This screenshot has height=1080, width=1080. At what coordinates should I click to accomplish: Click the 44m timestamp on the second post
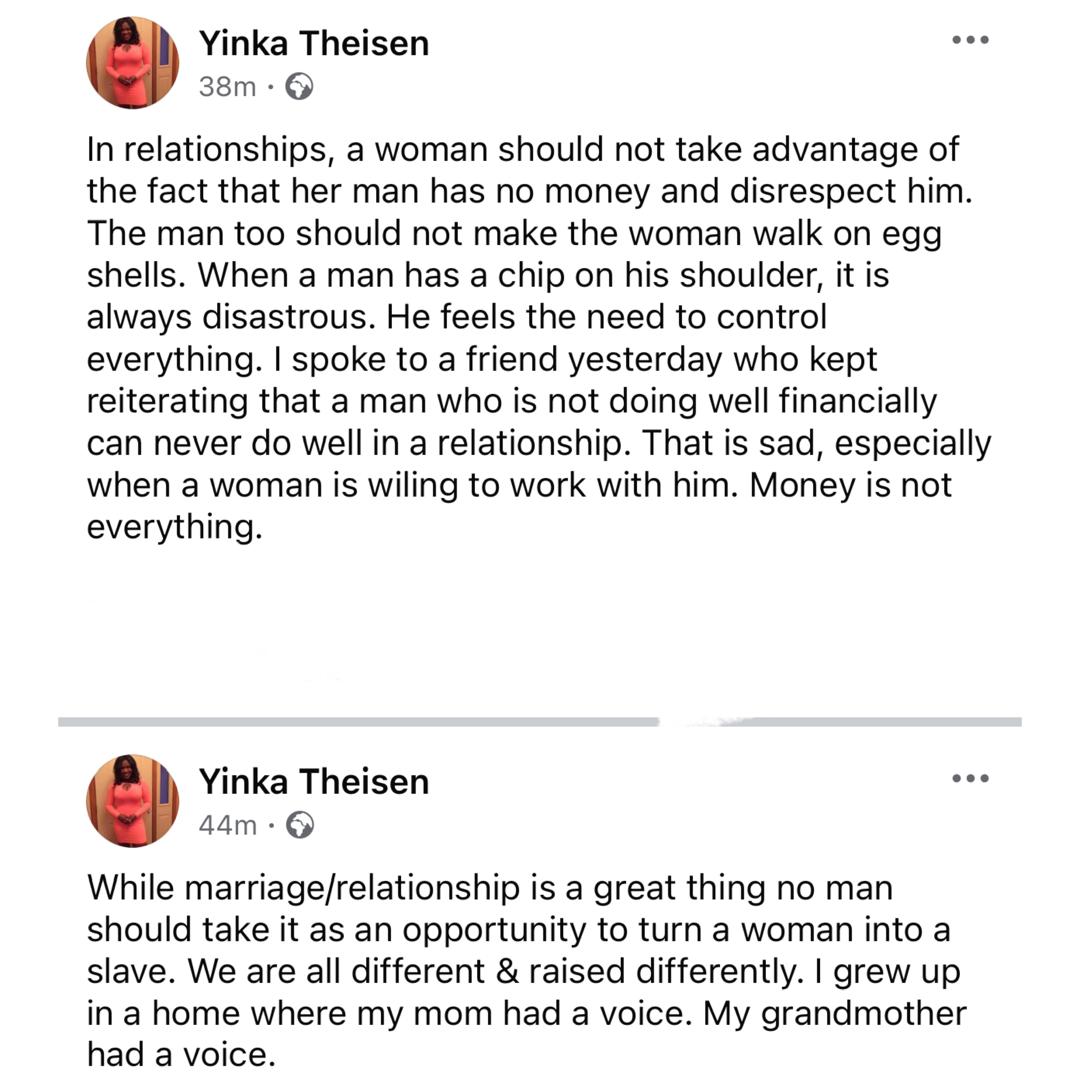click(x=227, y=825)
